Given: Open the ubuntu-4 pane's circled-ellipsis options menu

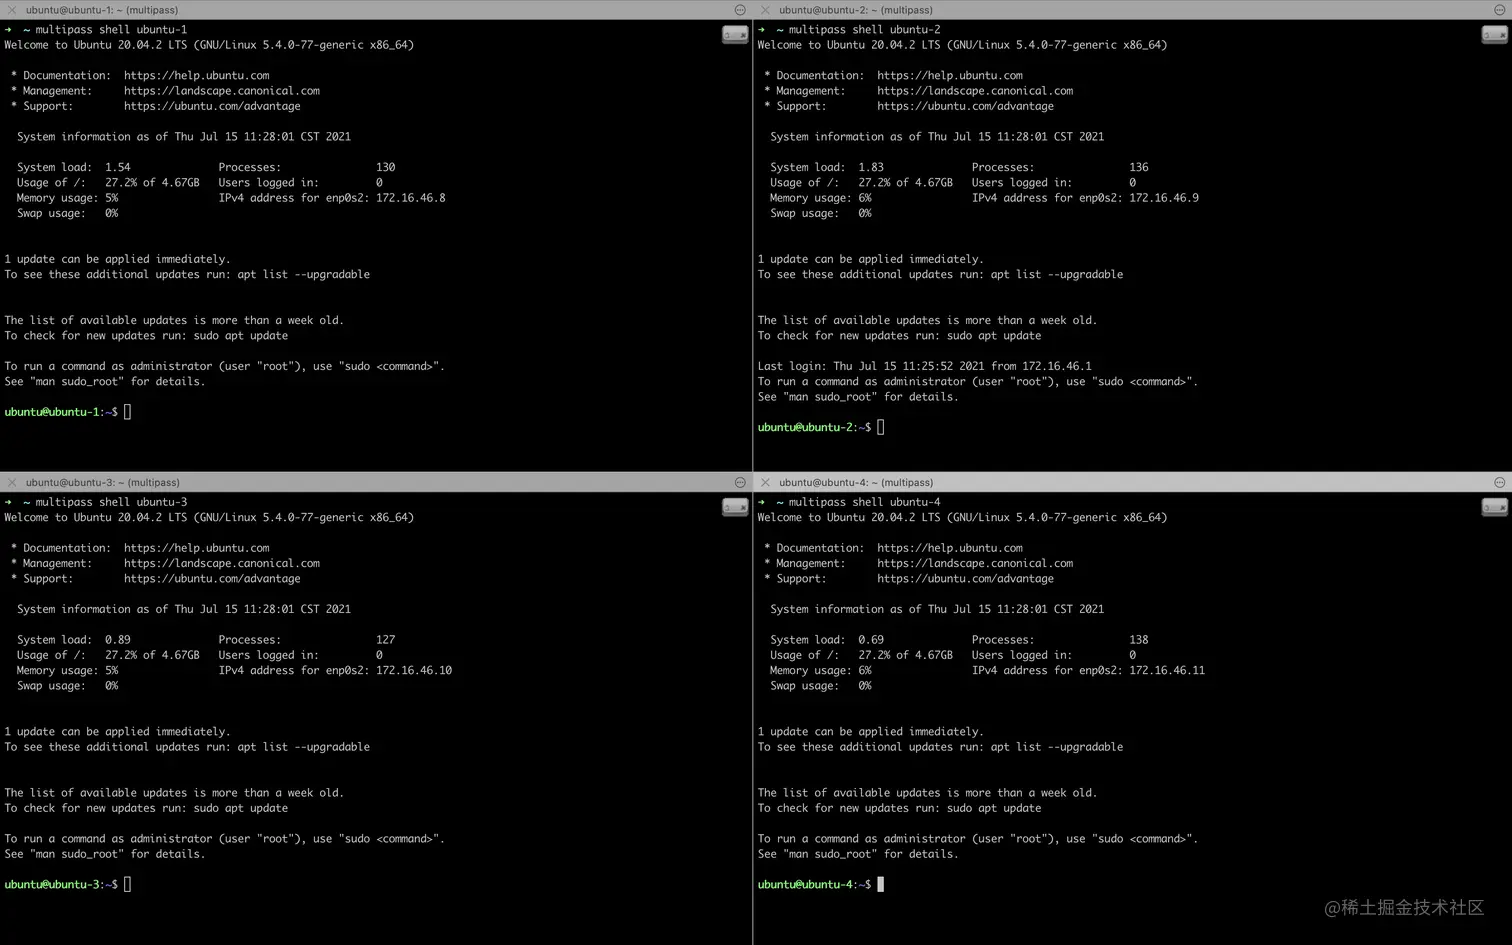Looking at the screenshot, I should tap(1499, 482).
